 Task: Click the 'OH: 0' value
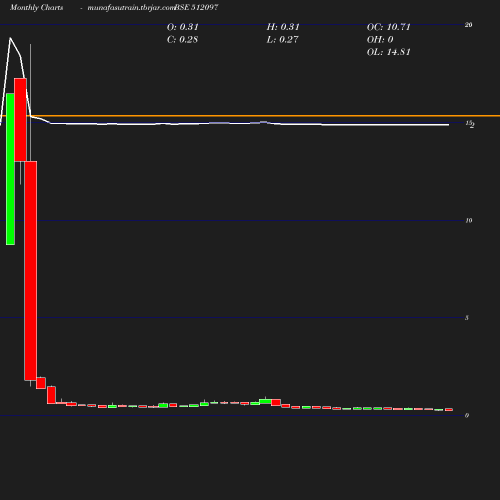[x=380, y=40]
